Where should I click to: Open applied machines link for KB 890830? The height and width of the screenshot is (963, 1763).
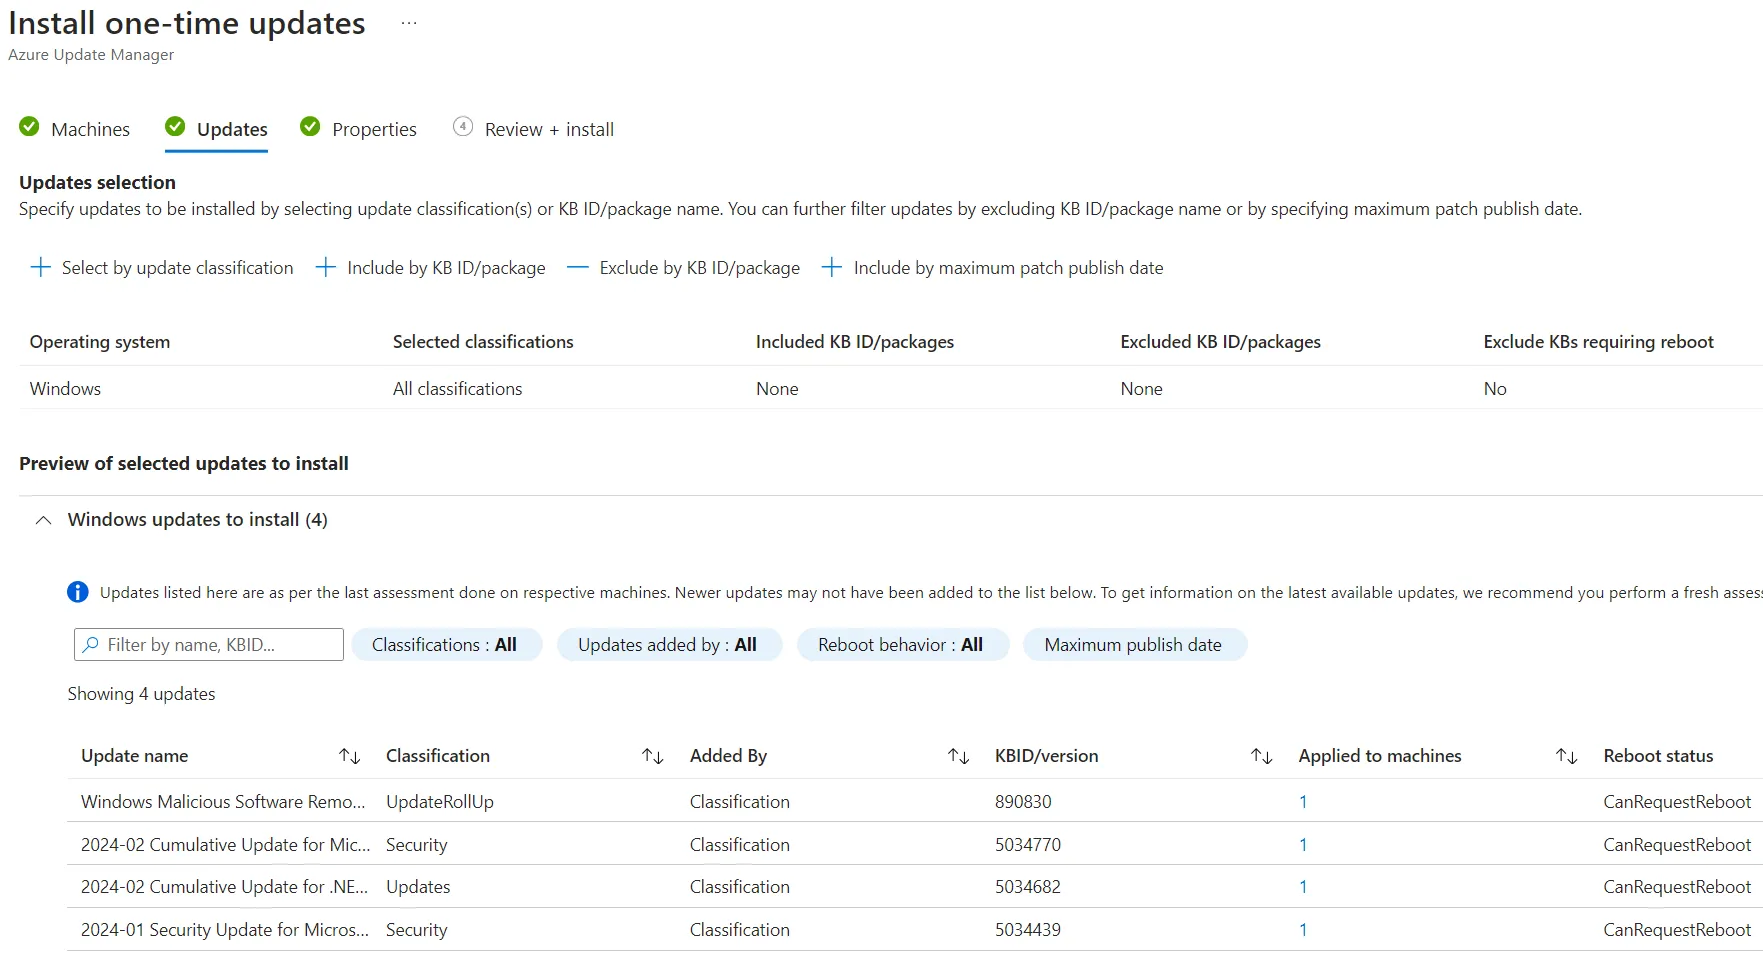coord(1303,802)
